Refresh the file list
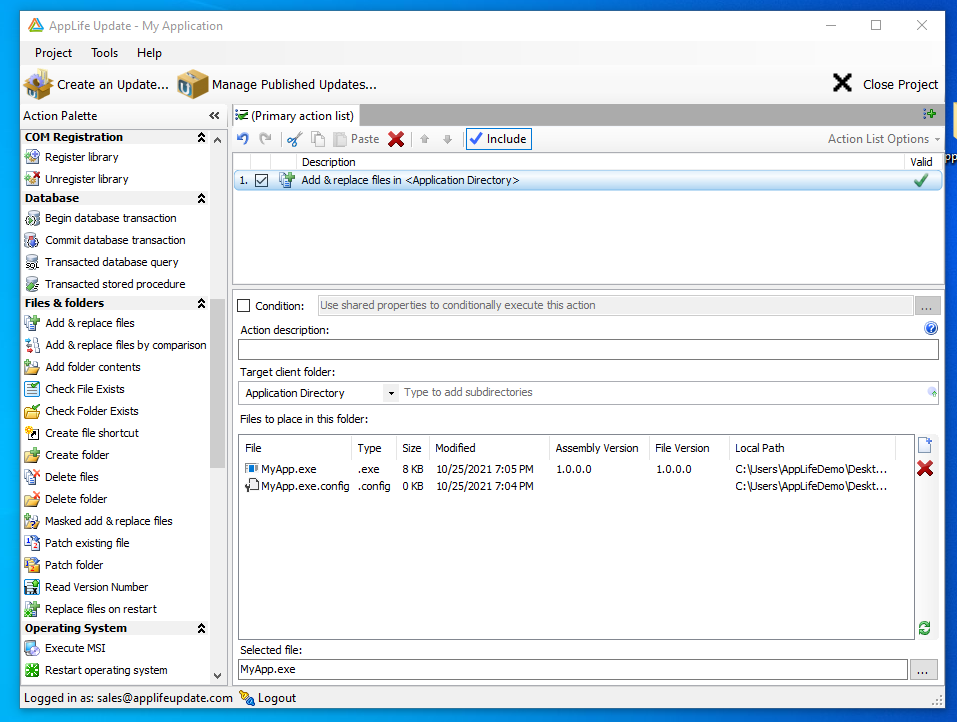Viewport: 957px width, 722px height. pos(925,628)
